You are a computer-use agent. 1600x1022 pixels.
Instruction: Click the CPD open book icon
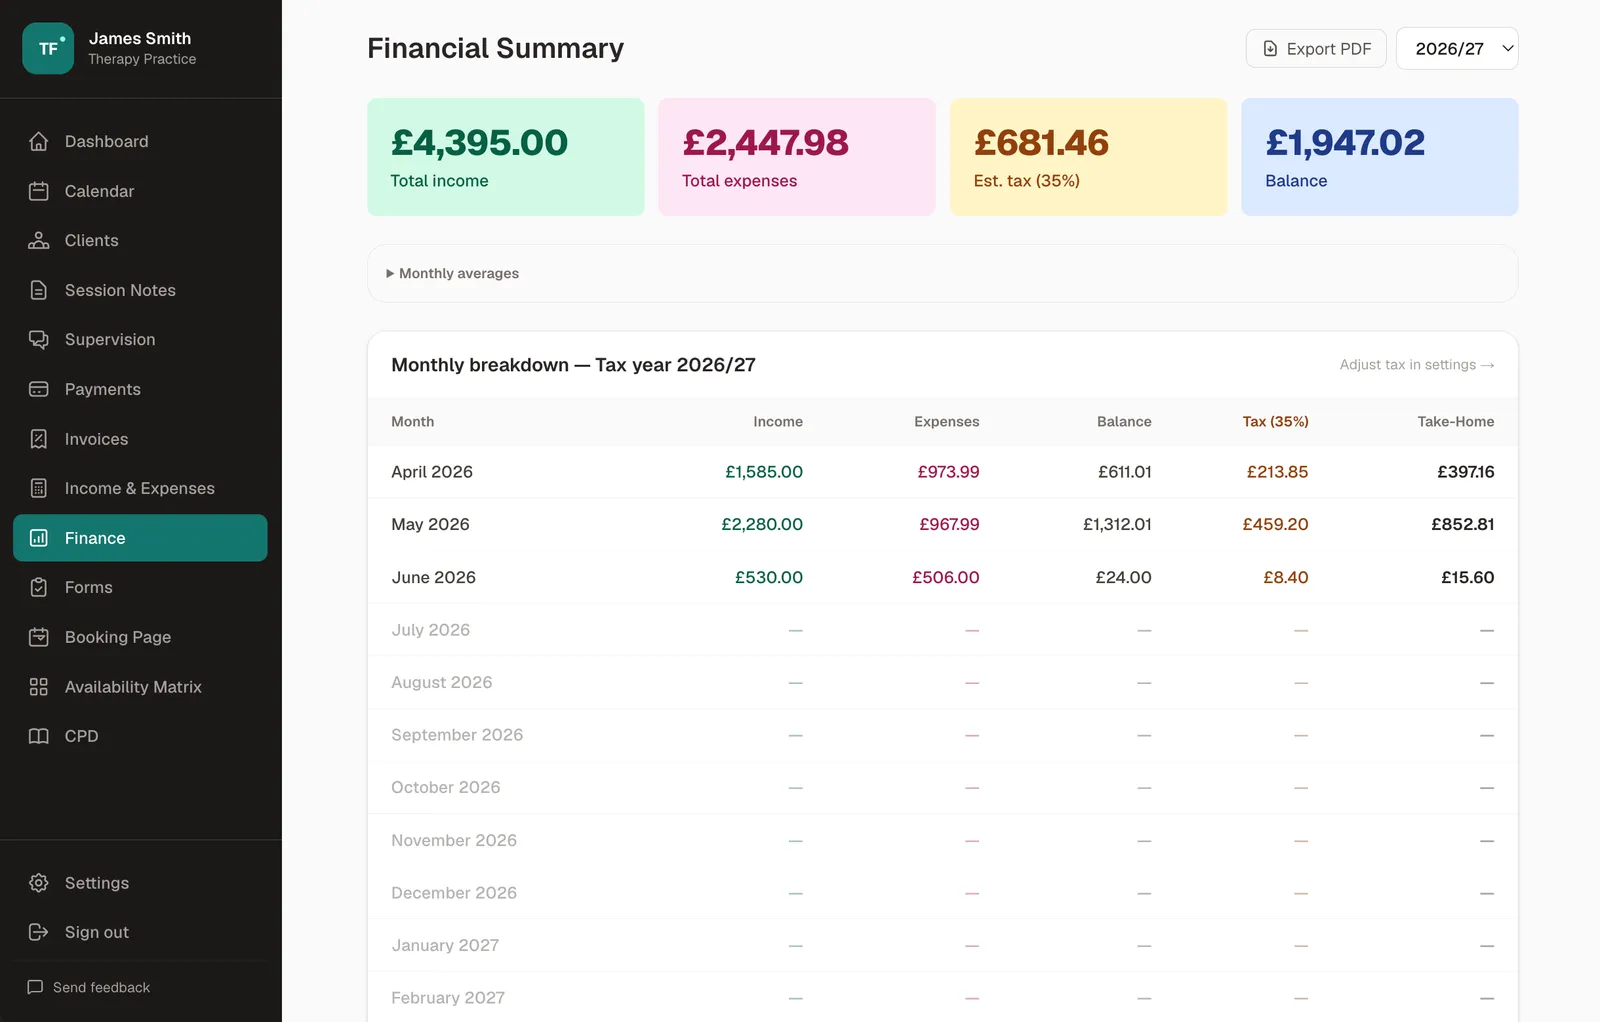(x=39, y=736)
